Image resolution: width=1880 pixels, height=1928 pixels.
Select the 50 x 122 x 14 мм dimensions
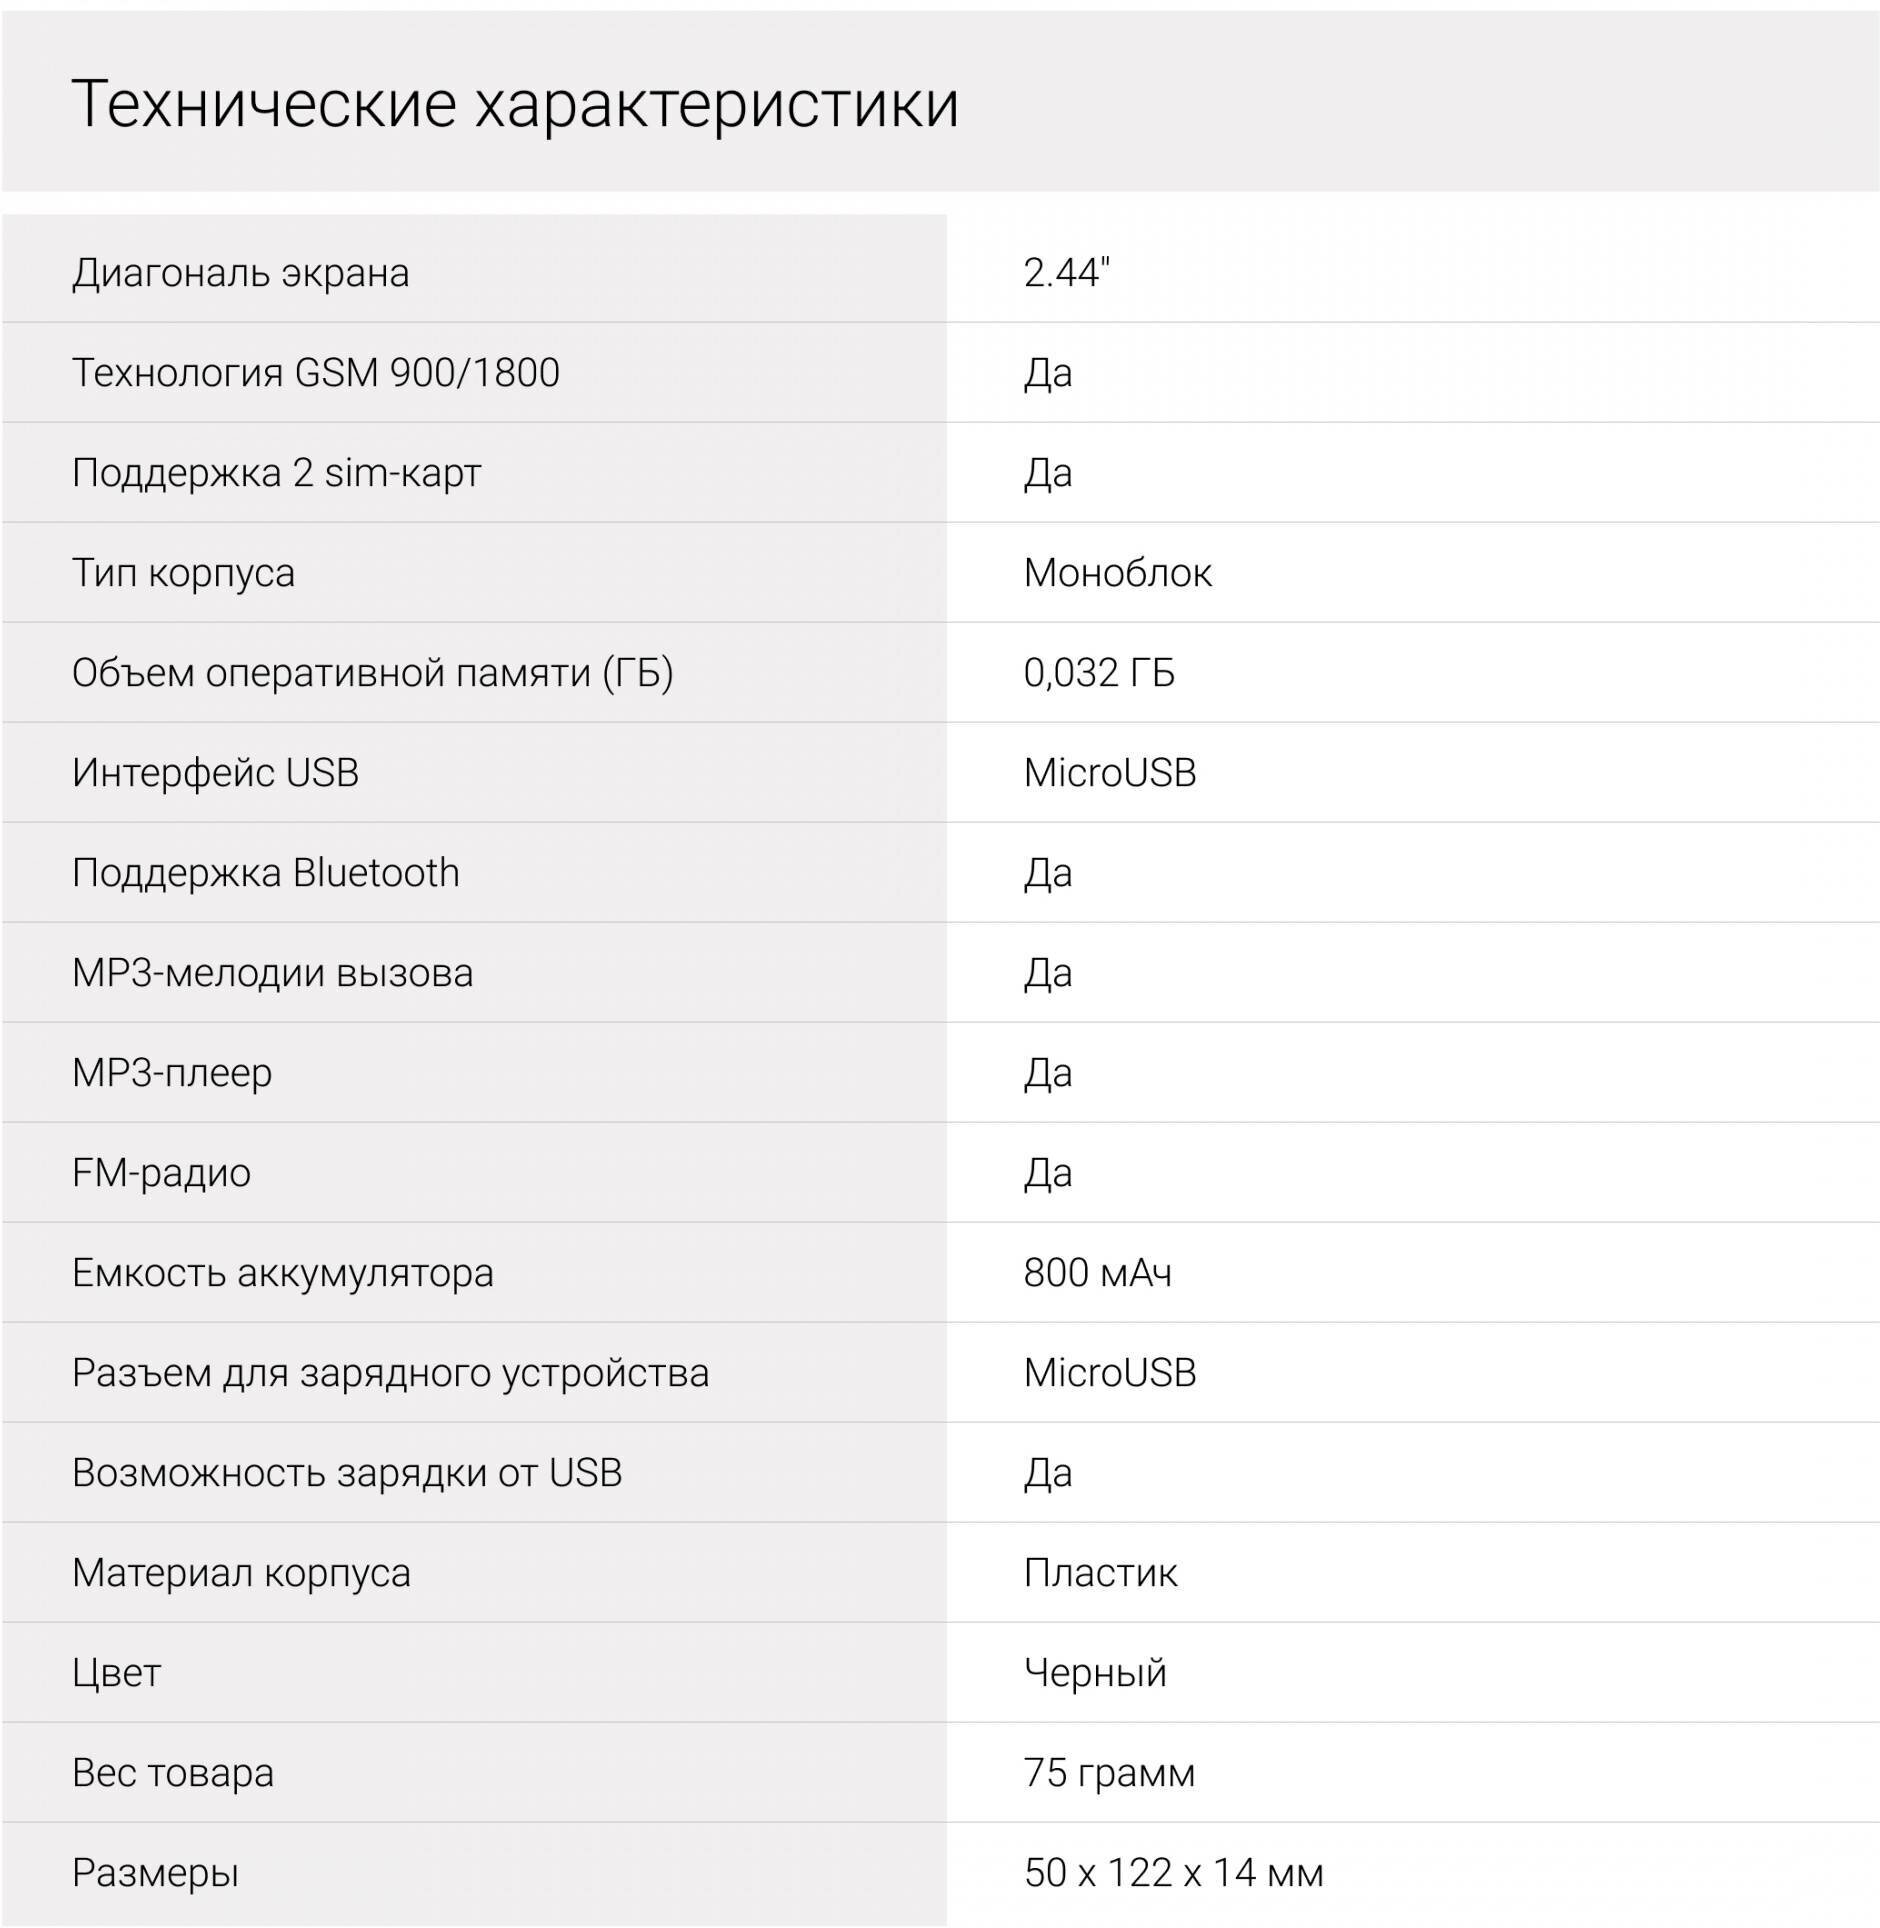tap(1173, 1873)
